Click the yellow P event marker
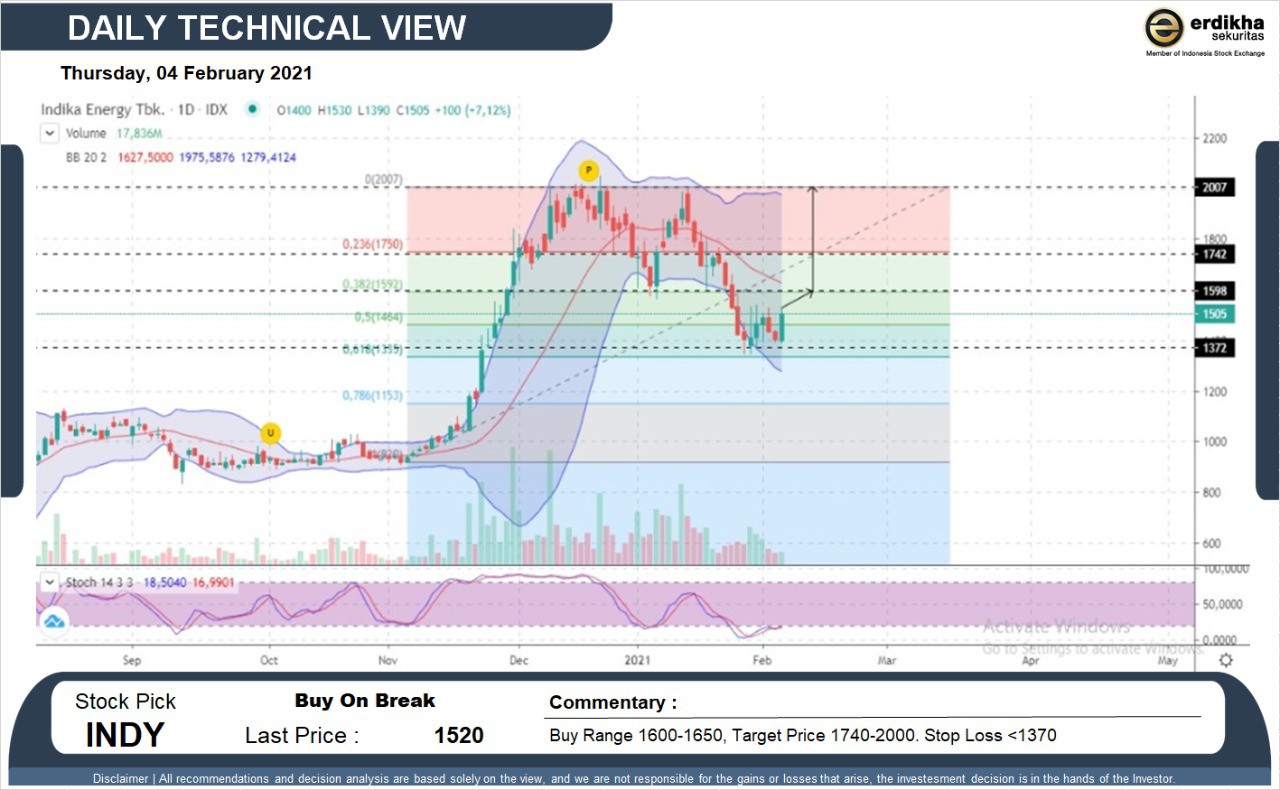This screenshot has width=1280, height=790. (x=589, y=170)
